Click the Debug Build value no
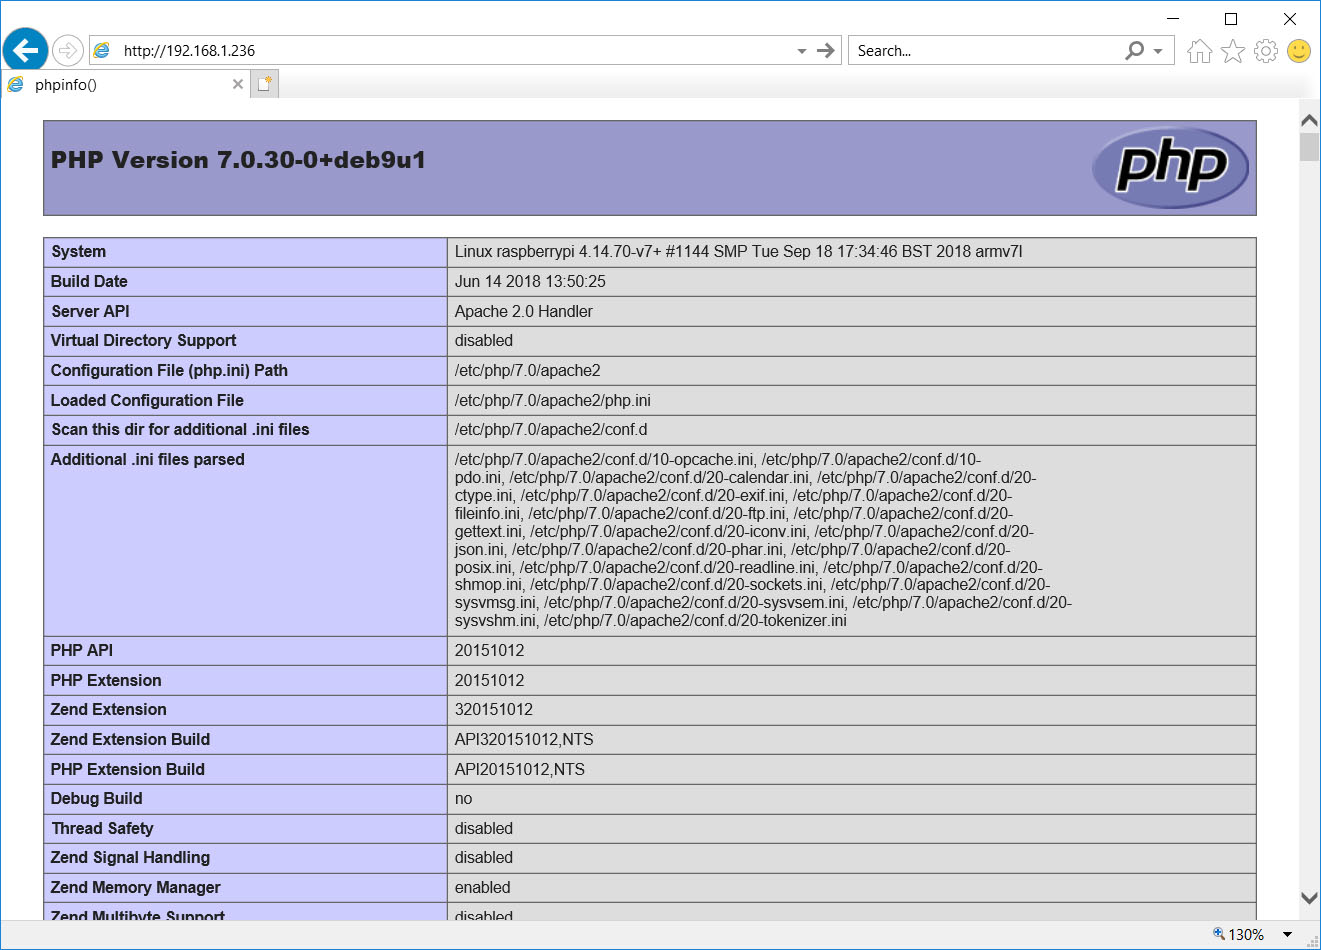Image resolution: width=1321 pixels, height=950 pixels. 463,799
